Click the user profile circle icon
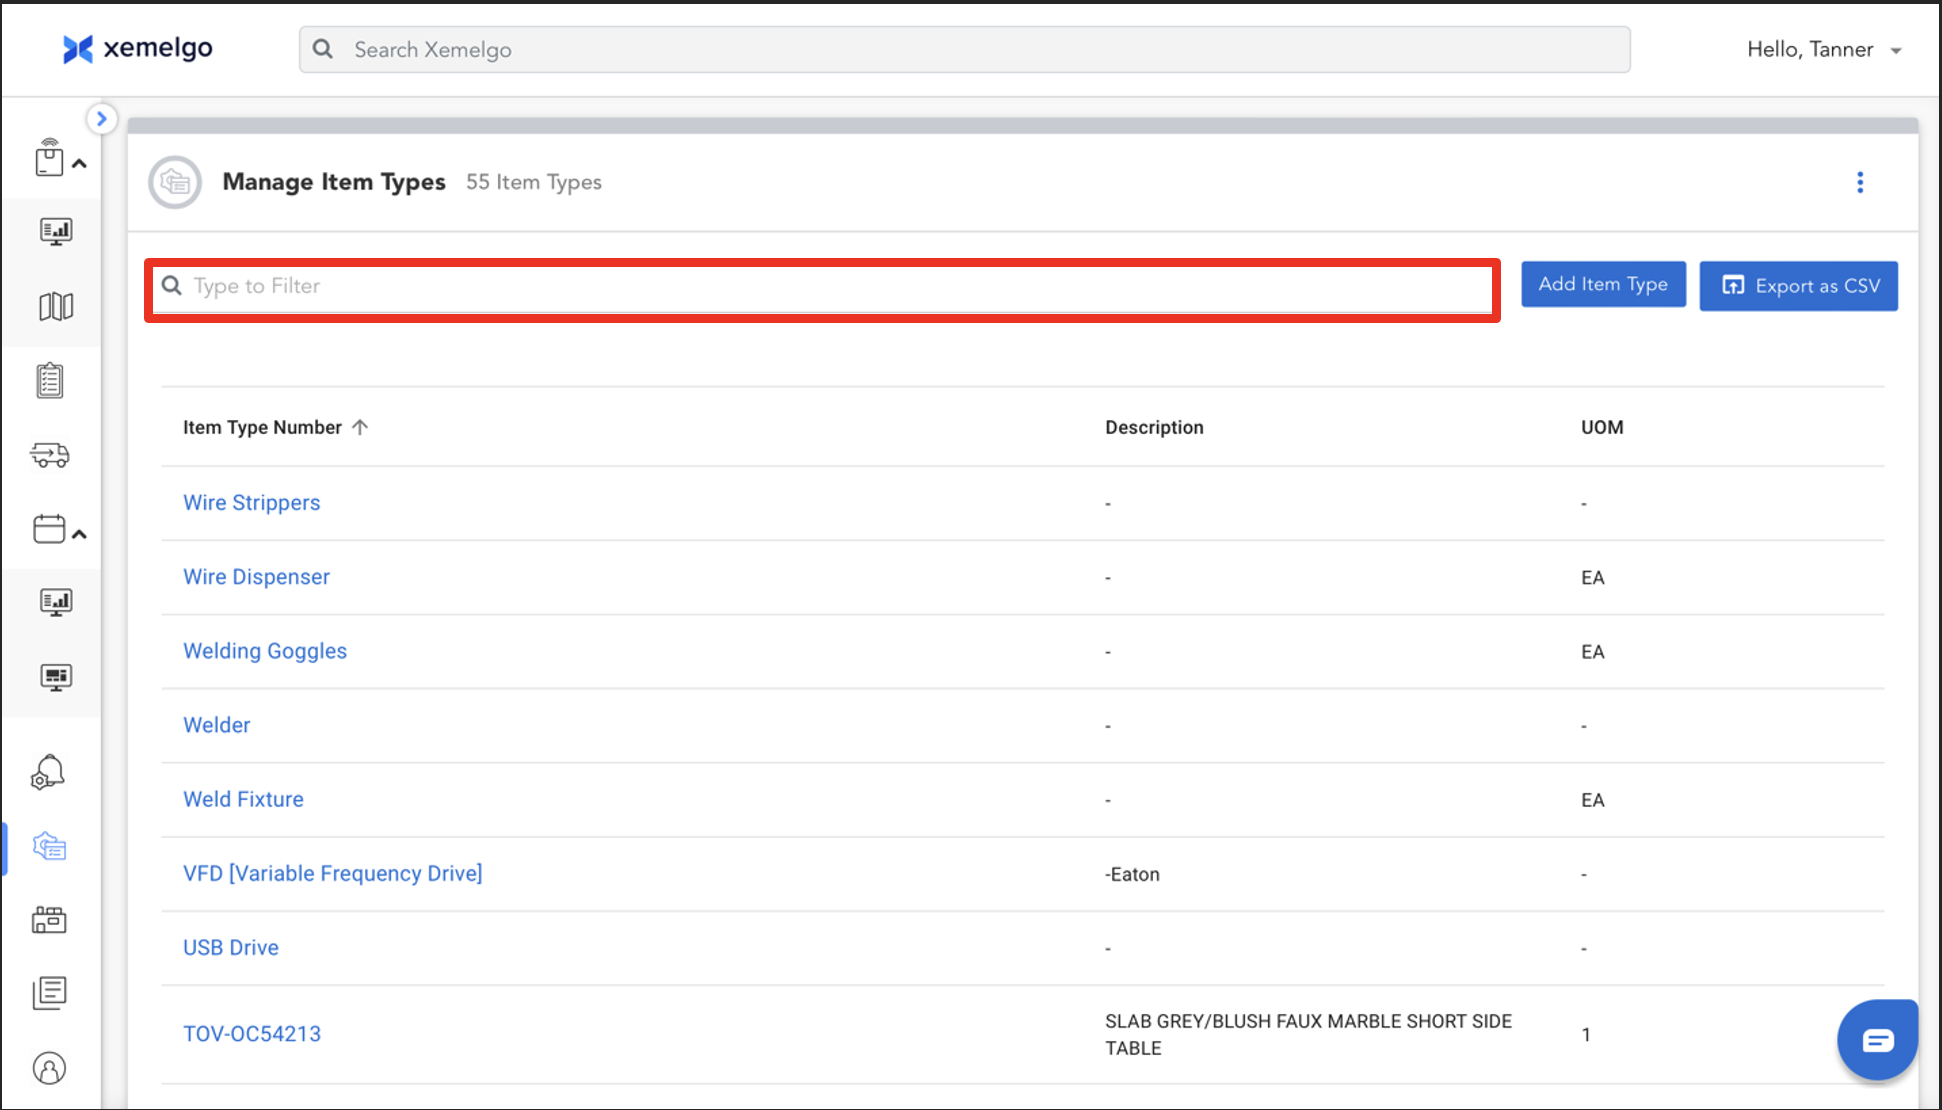This screenshot has height=1110, width=1942. 49,1068
